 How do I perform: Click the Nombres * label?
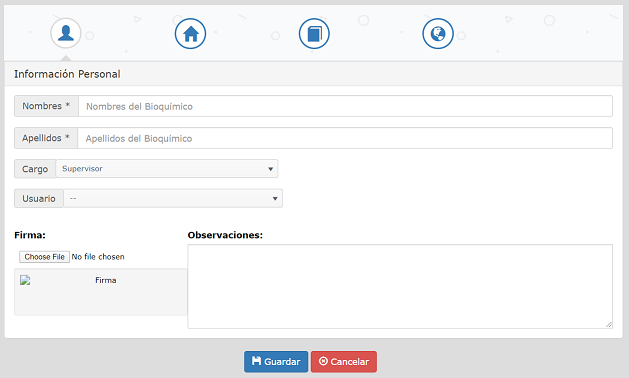[47, 106]
